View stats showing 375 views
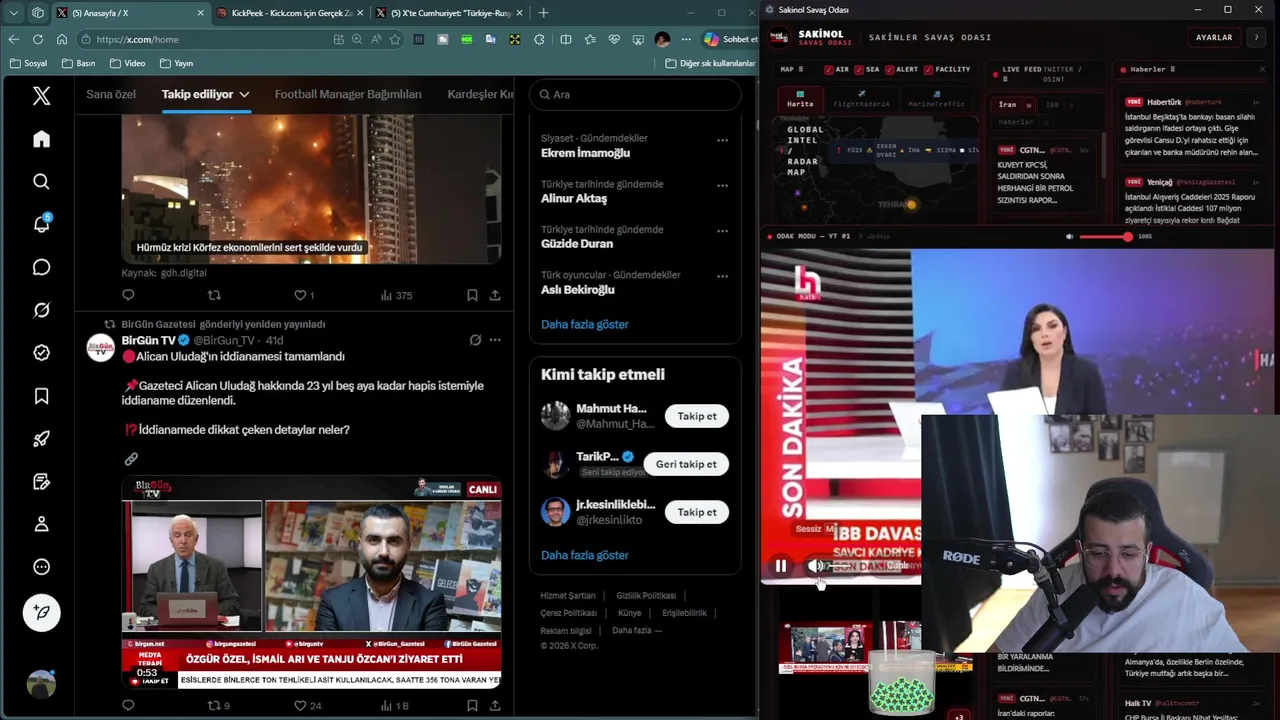This screenshot has height=720, width=1280. (396, 295)
